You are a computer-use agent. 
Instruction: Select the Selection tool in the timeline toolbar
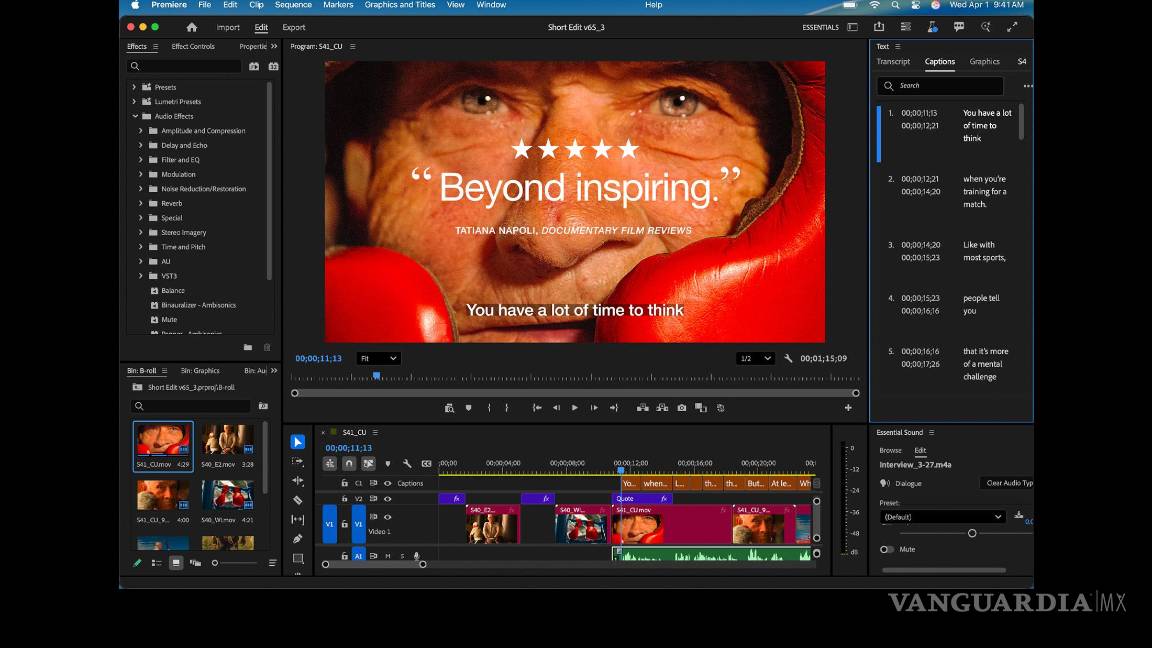point(297,442)
